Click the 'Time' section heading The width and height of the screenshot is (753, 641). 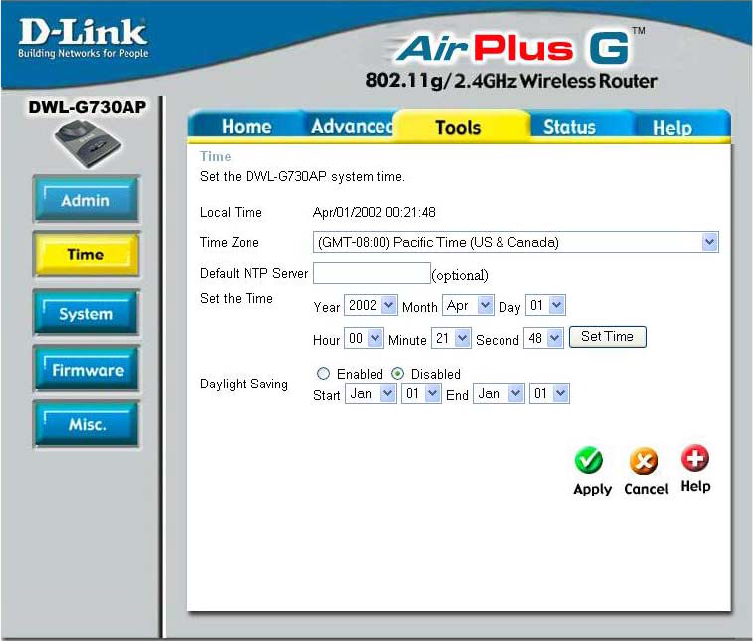(x=216, y=156)
